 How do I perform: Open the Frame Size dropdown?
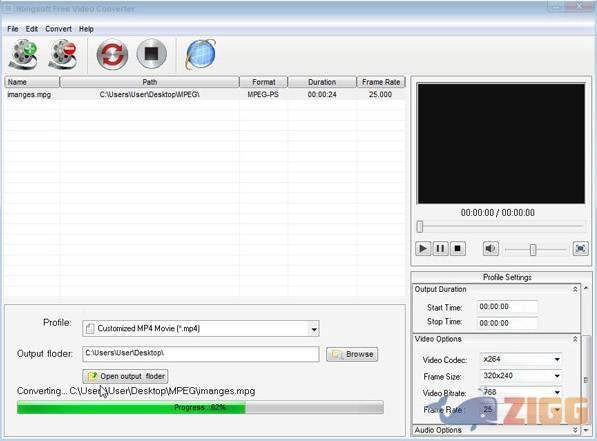tap(521, 376)
